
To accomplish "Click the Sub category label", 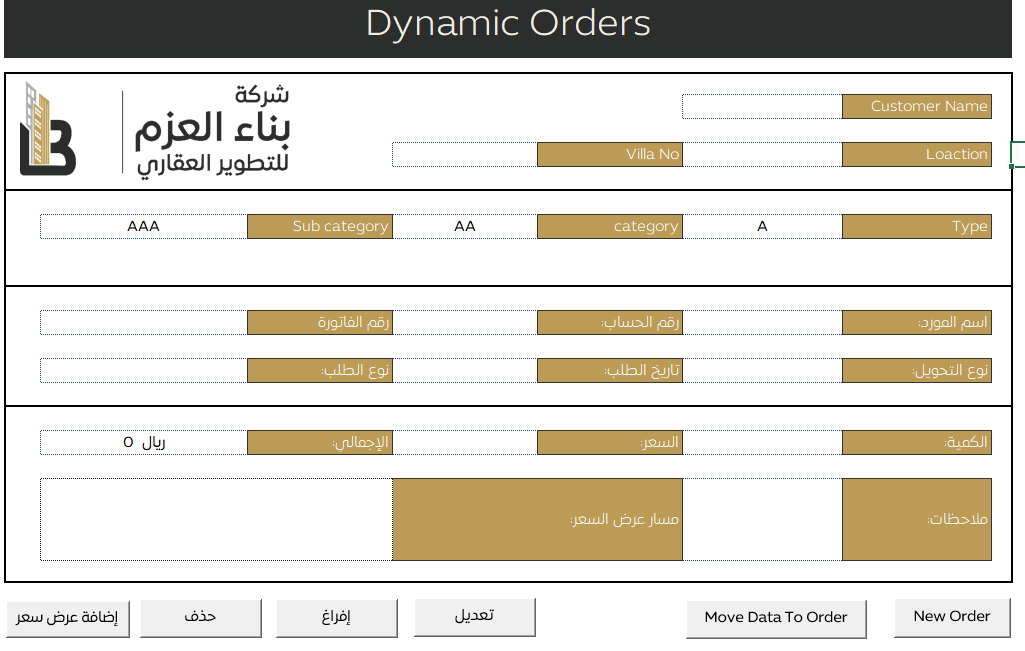I will point(320,227).
